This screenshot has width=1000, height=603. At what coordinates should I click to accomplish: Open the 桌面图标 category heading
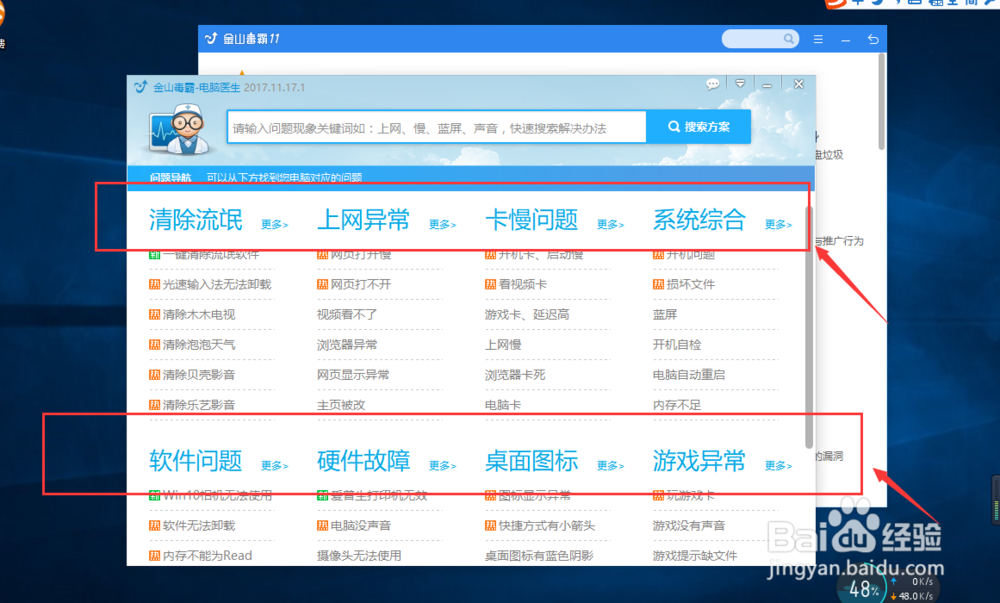531,460
